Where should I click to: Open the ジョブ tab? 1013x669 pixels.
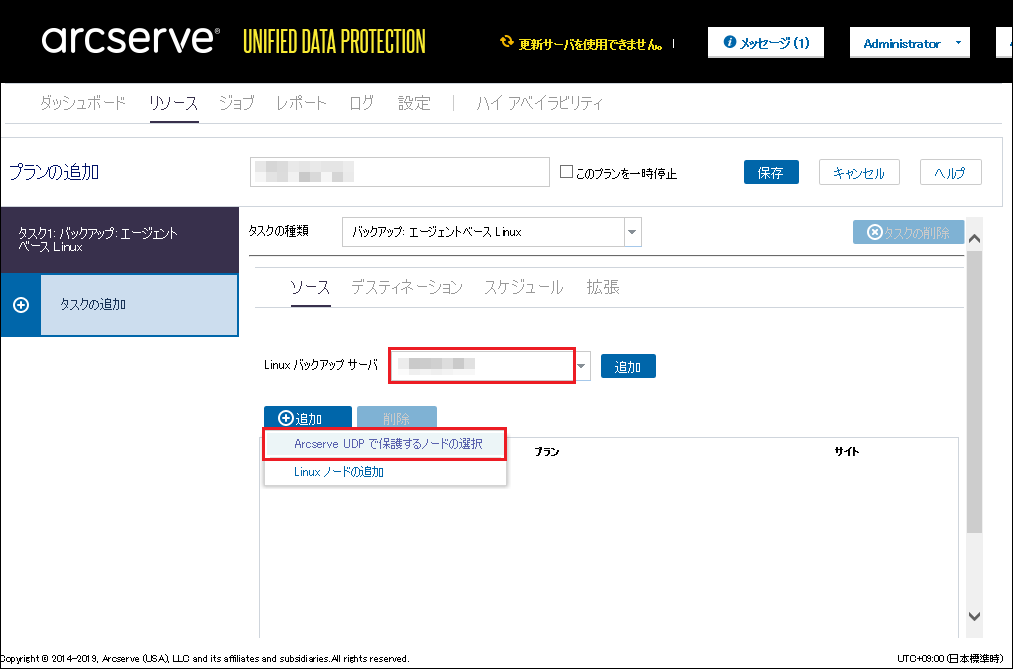coord(236,103)
